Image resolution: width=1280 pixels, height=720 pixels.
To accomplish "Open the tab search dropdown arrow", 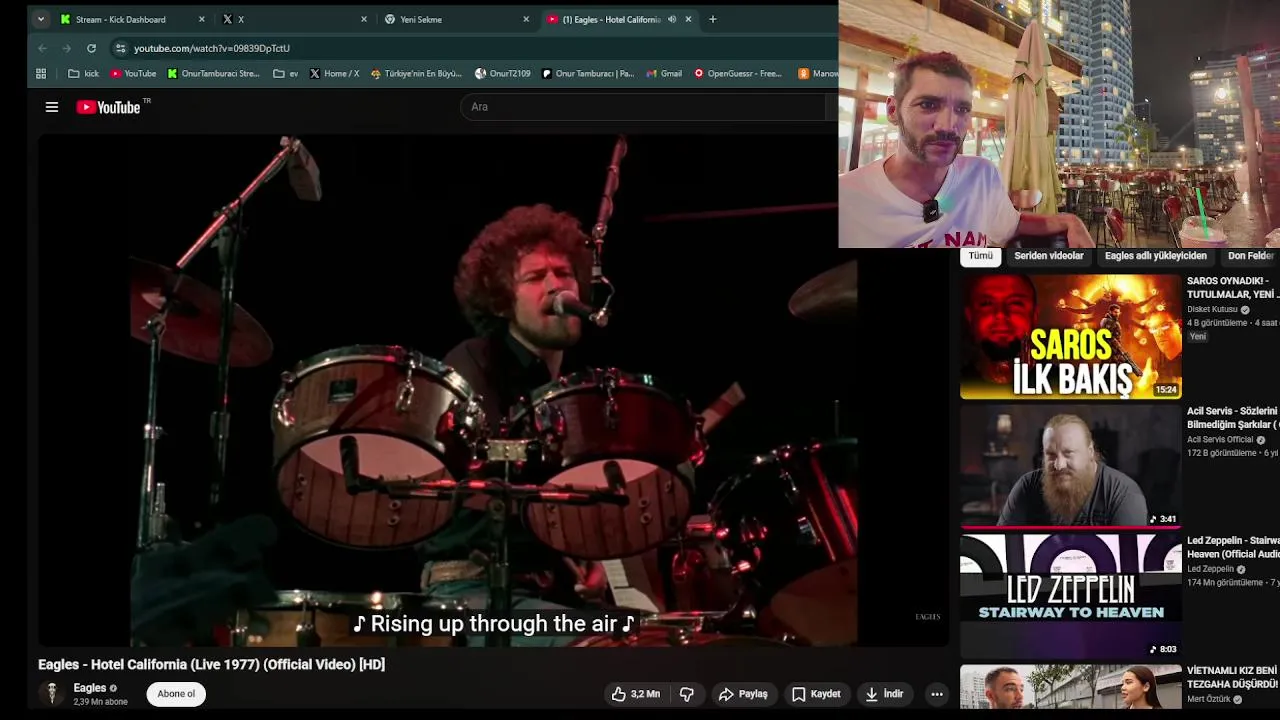I will click(41, 19).
